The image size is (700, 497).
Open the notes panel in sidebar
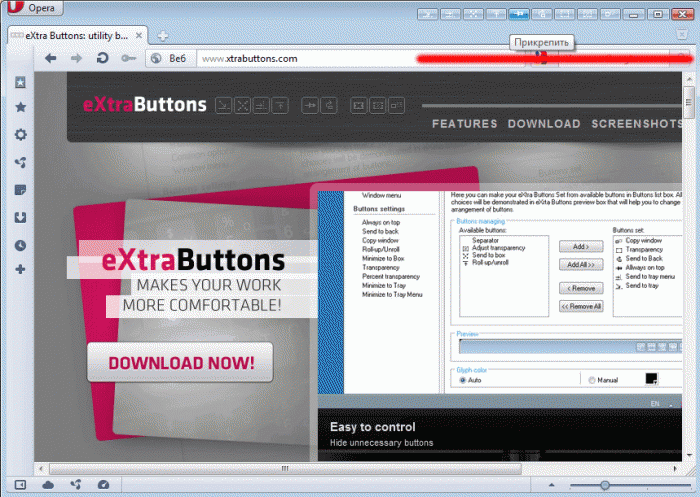[x=20, y=189]
